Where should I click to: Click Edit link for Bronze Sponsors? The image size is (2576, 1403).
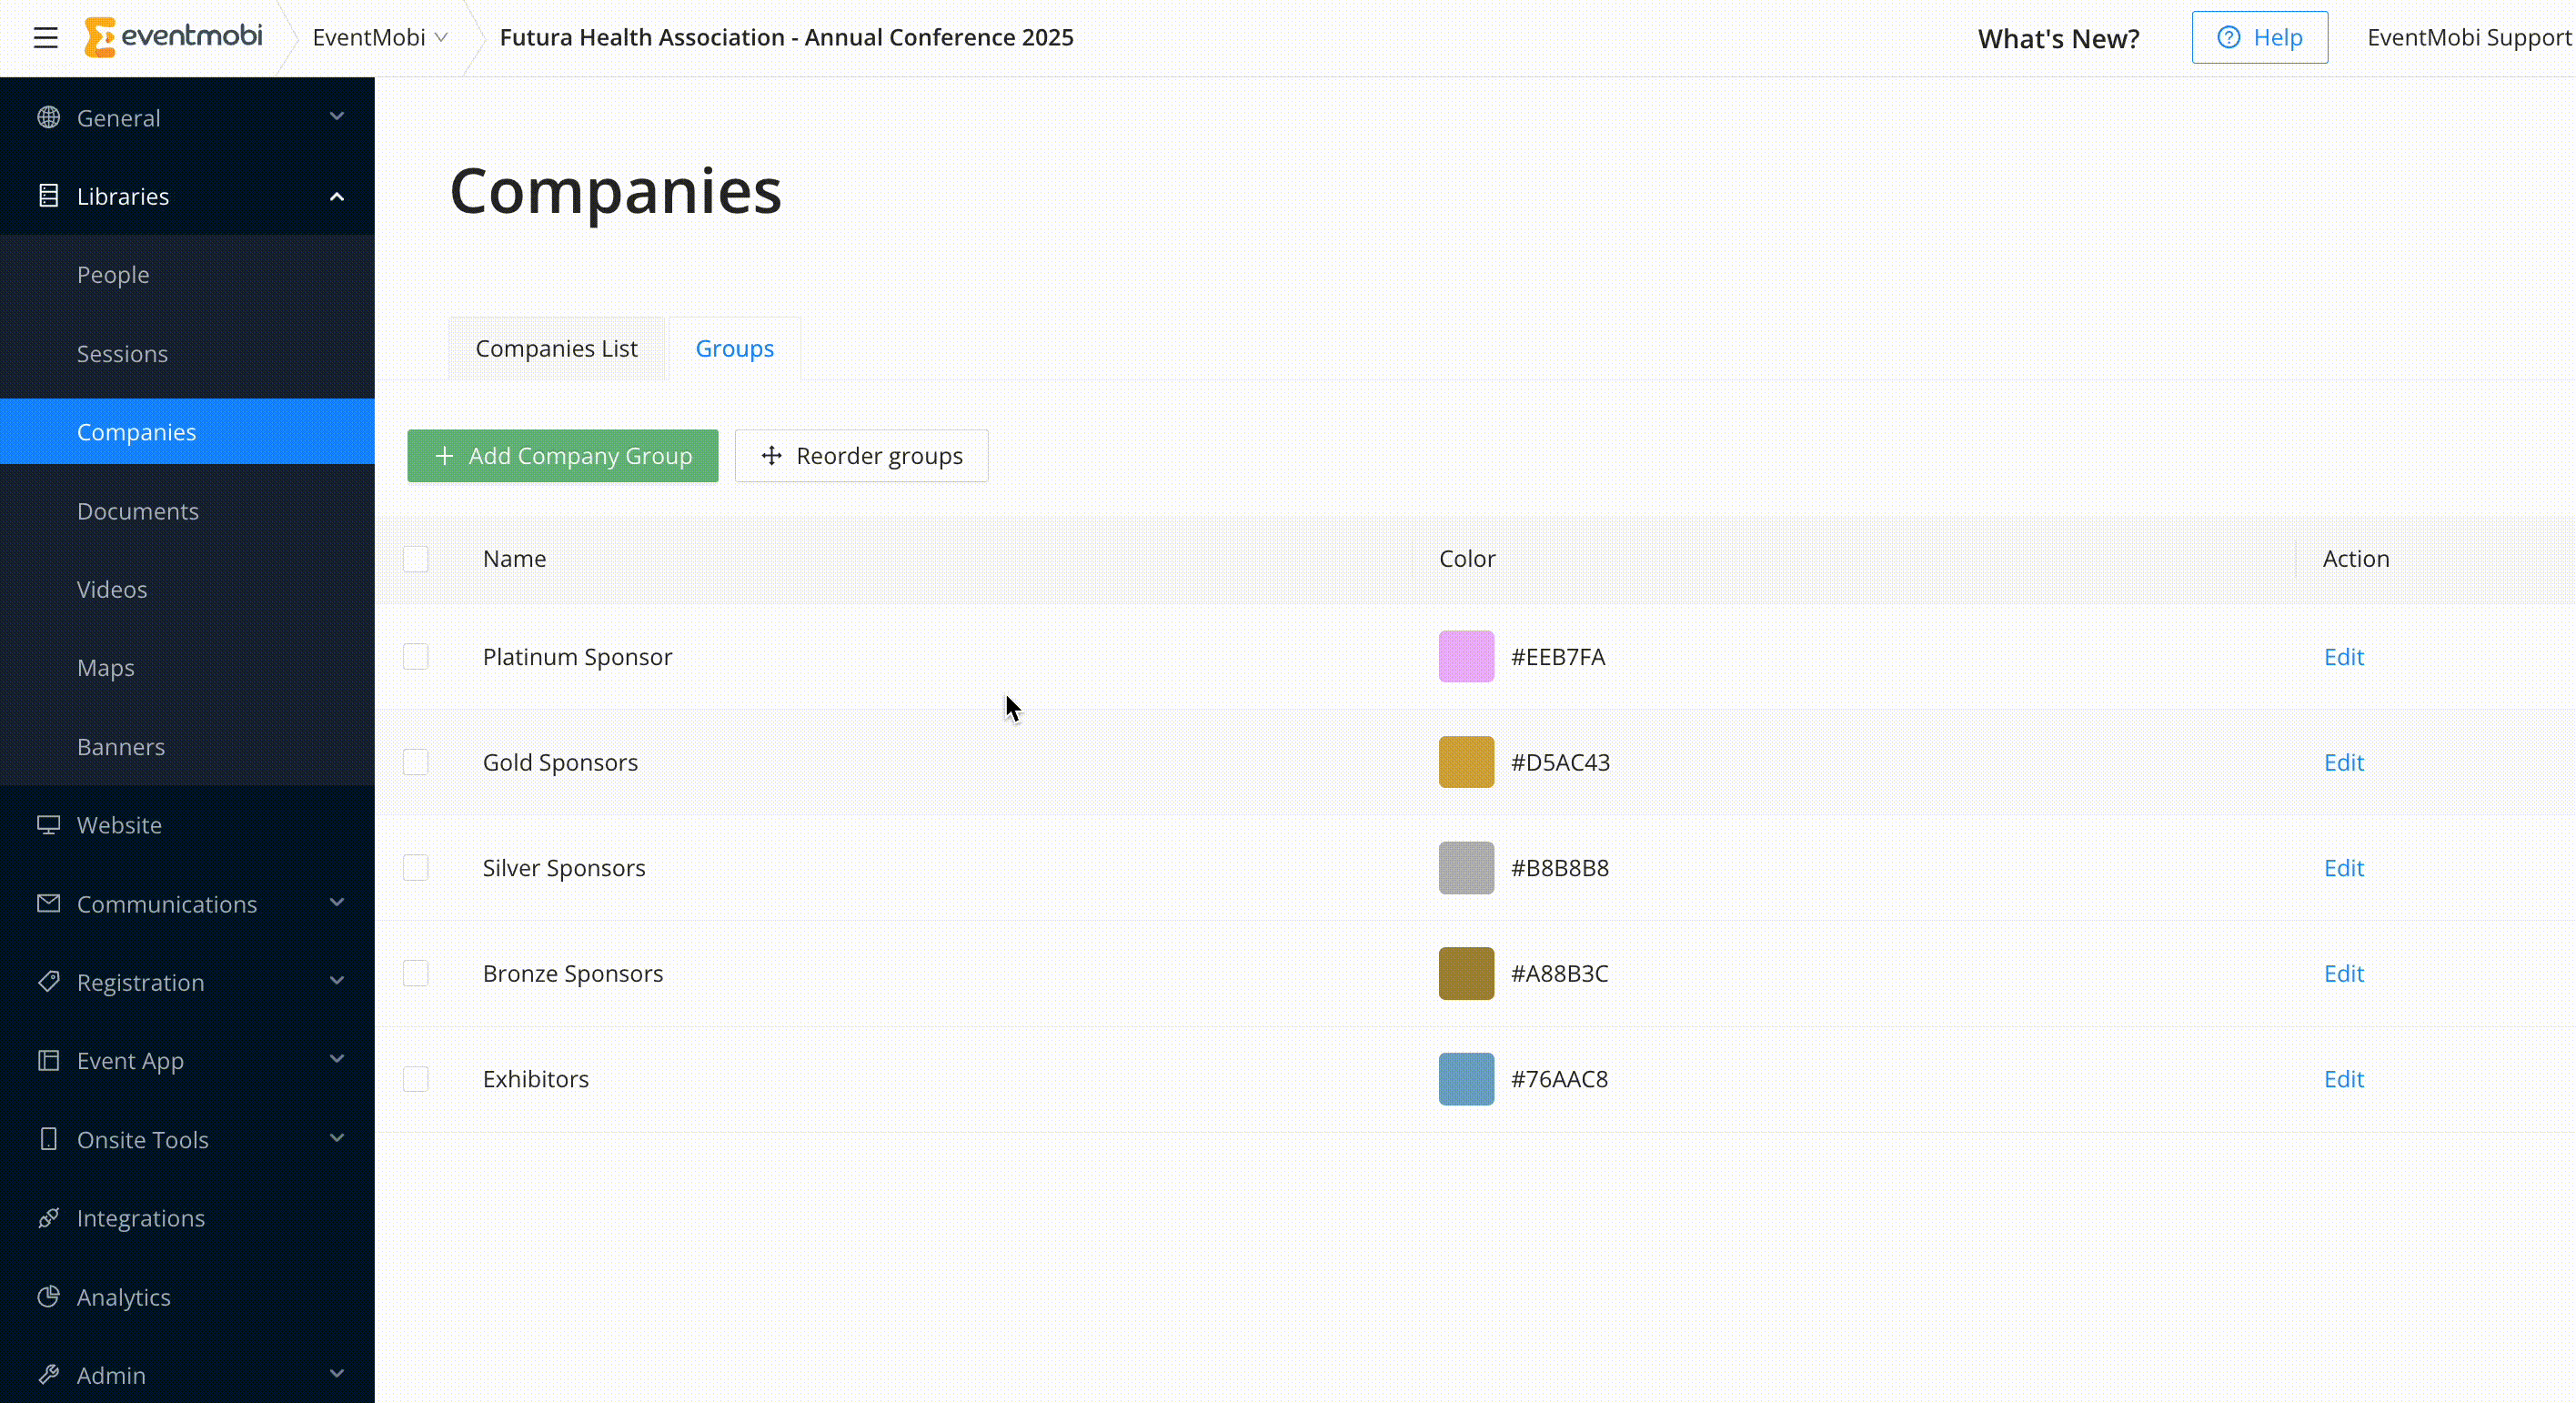coord(2343,973)
